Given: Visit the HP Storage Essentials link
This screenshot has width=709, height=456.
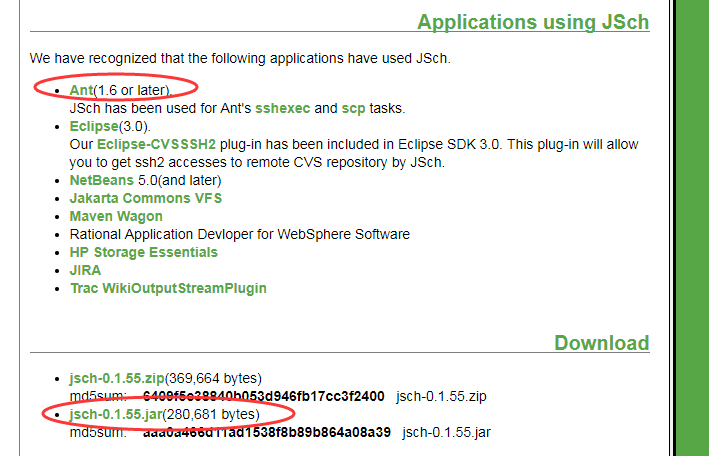Looking at the screenshot, I should click(144, 252).
